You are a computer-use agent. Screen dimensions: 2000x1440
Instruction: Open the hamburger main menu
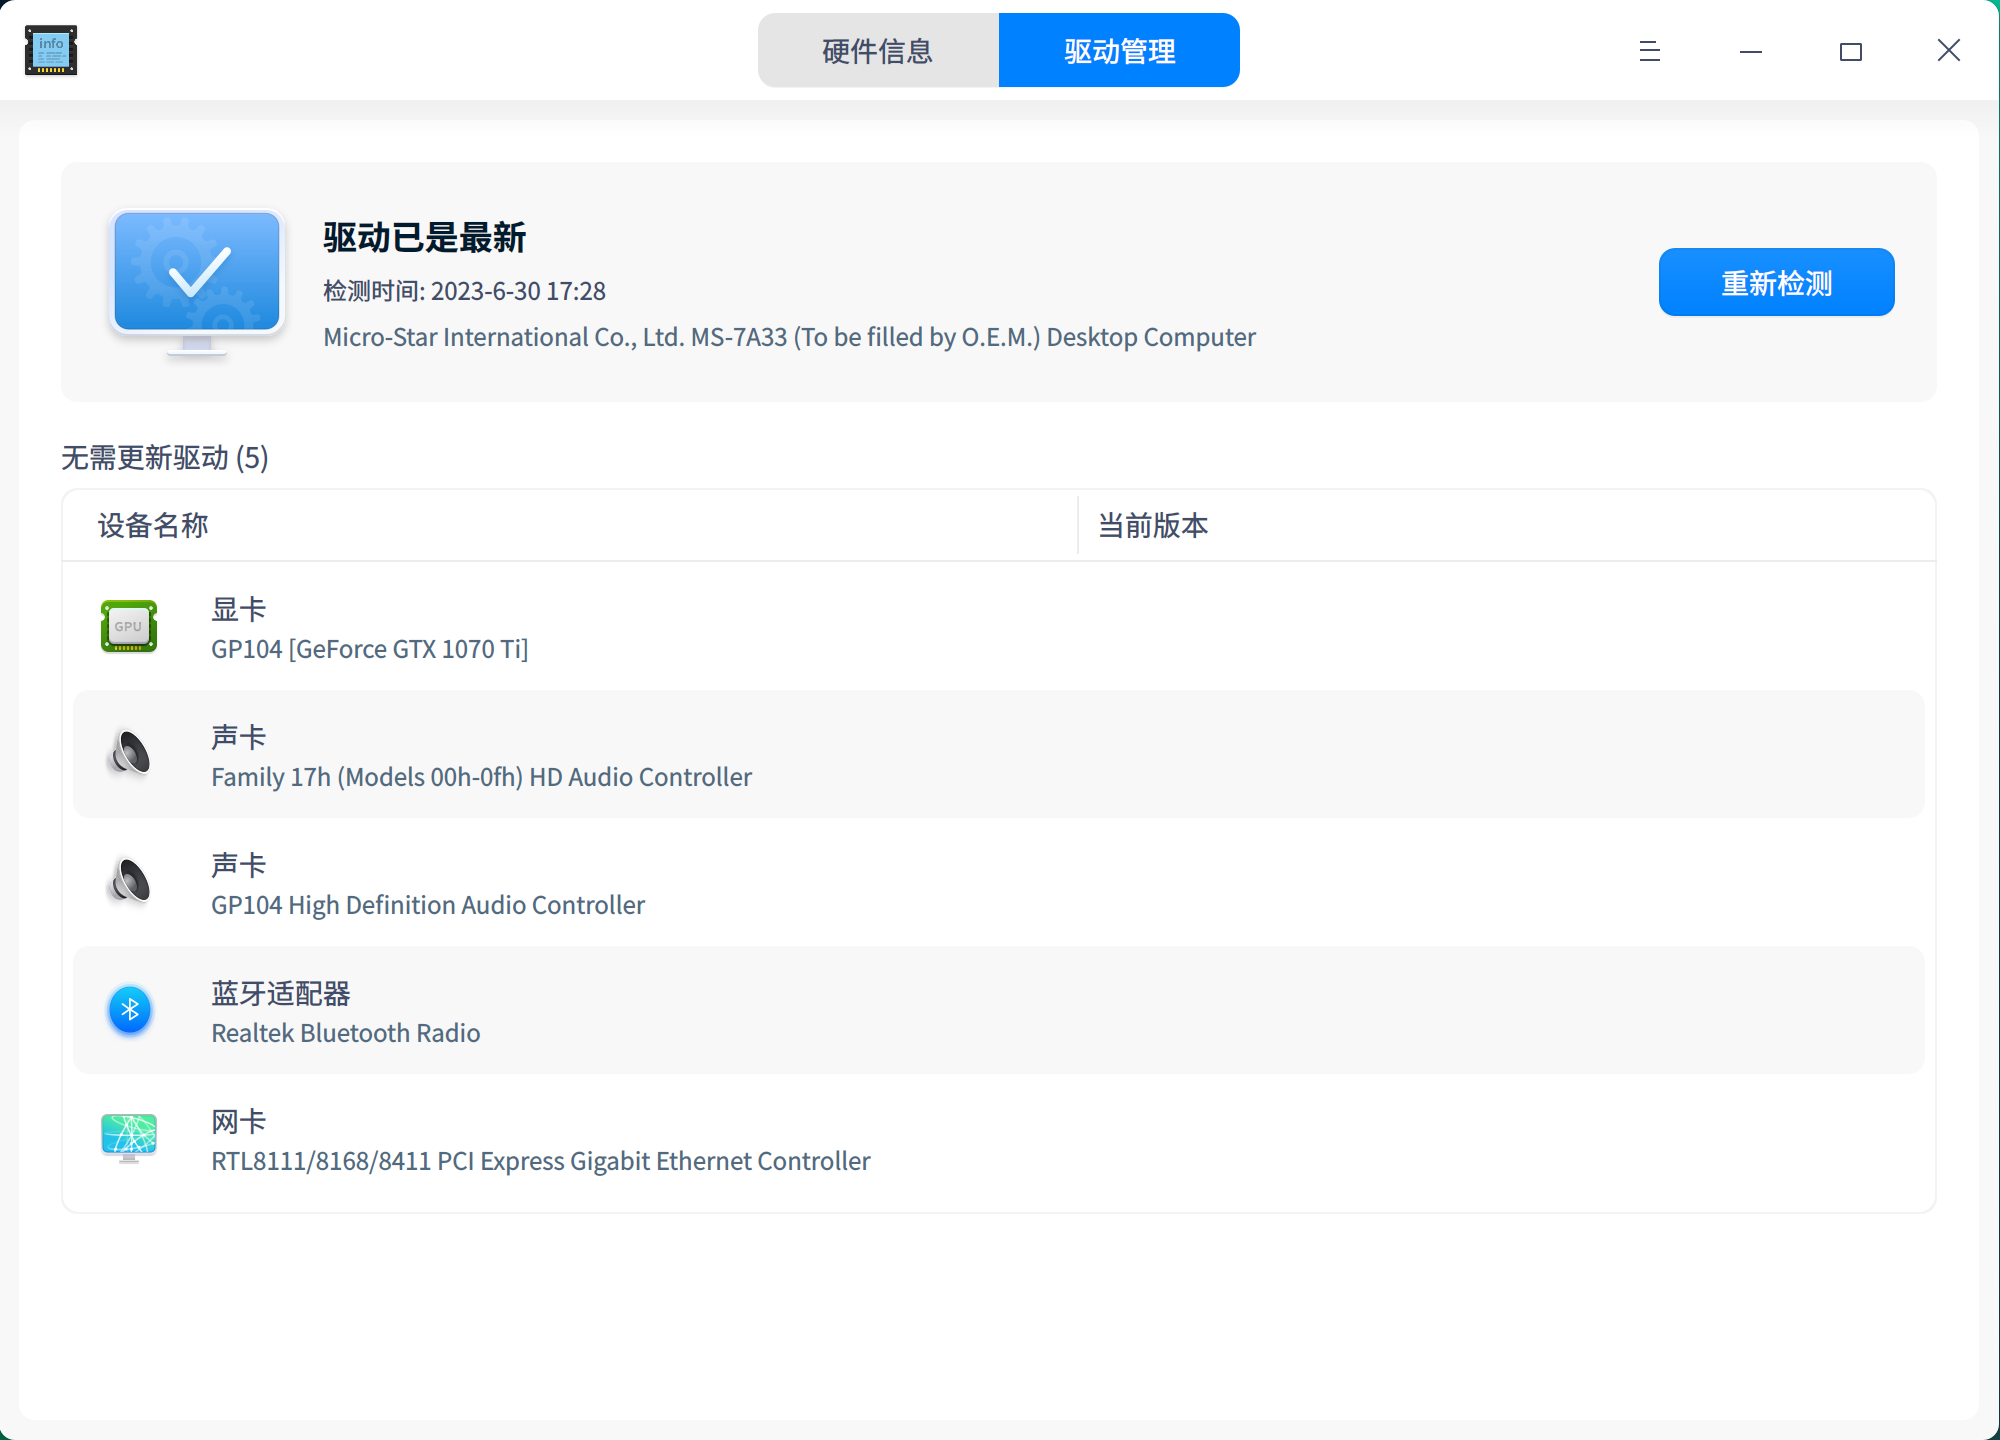[x=1650, y=51]
